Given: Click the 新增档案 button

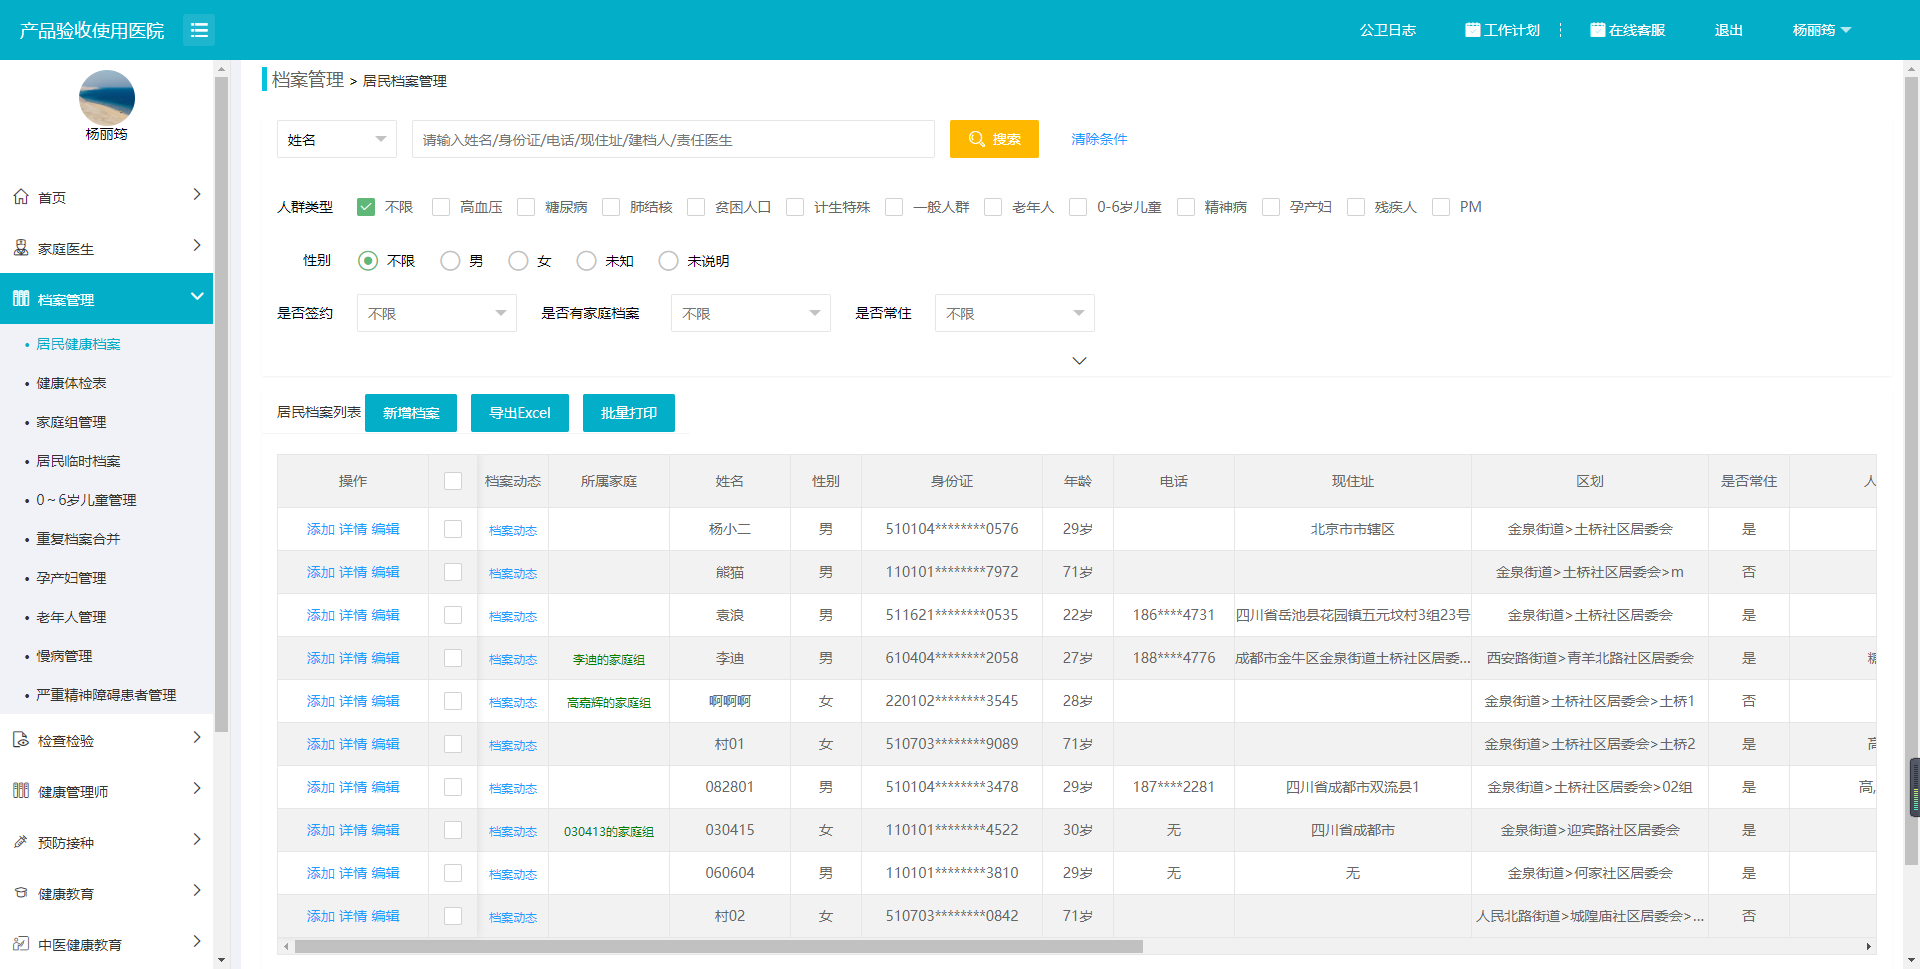Looking at the screenshot, I should 411,413.
